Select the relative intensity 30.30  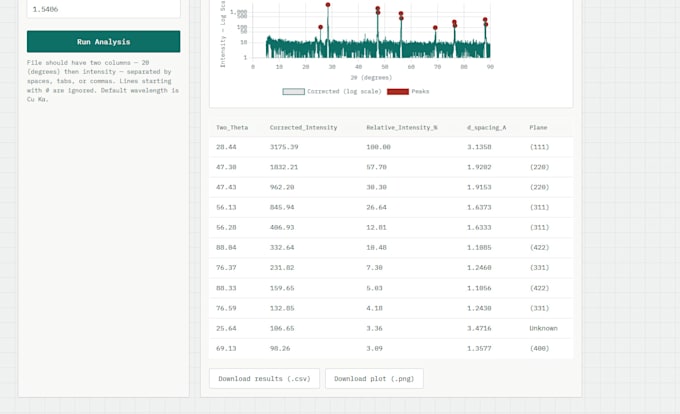[x=376, y=187]
